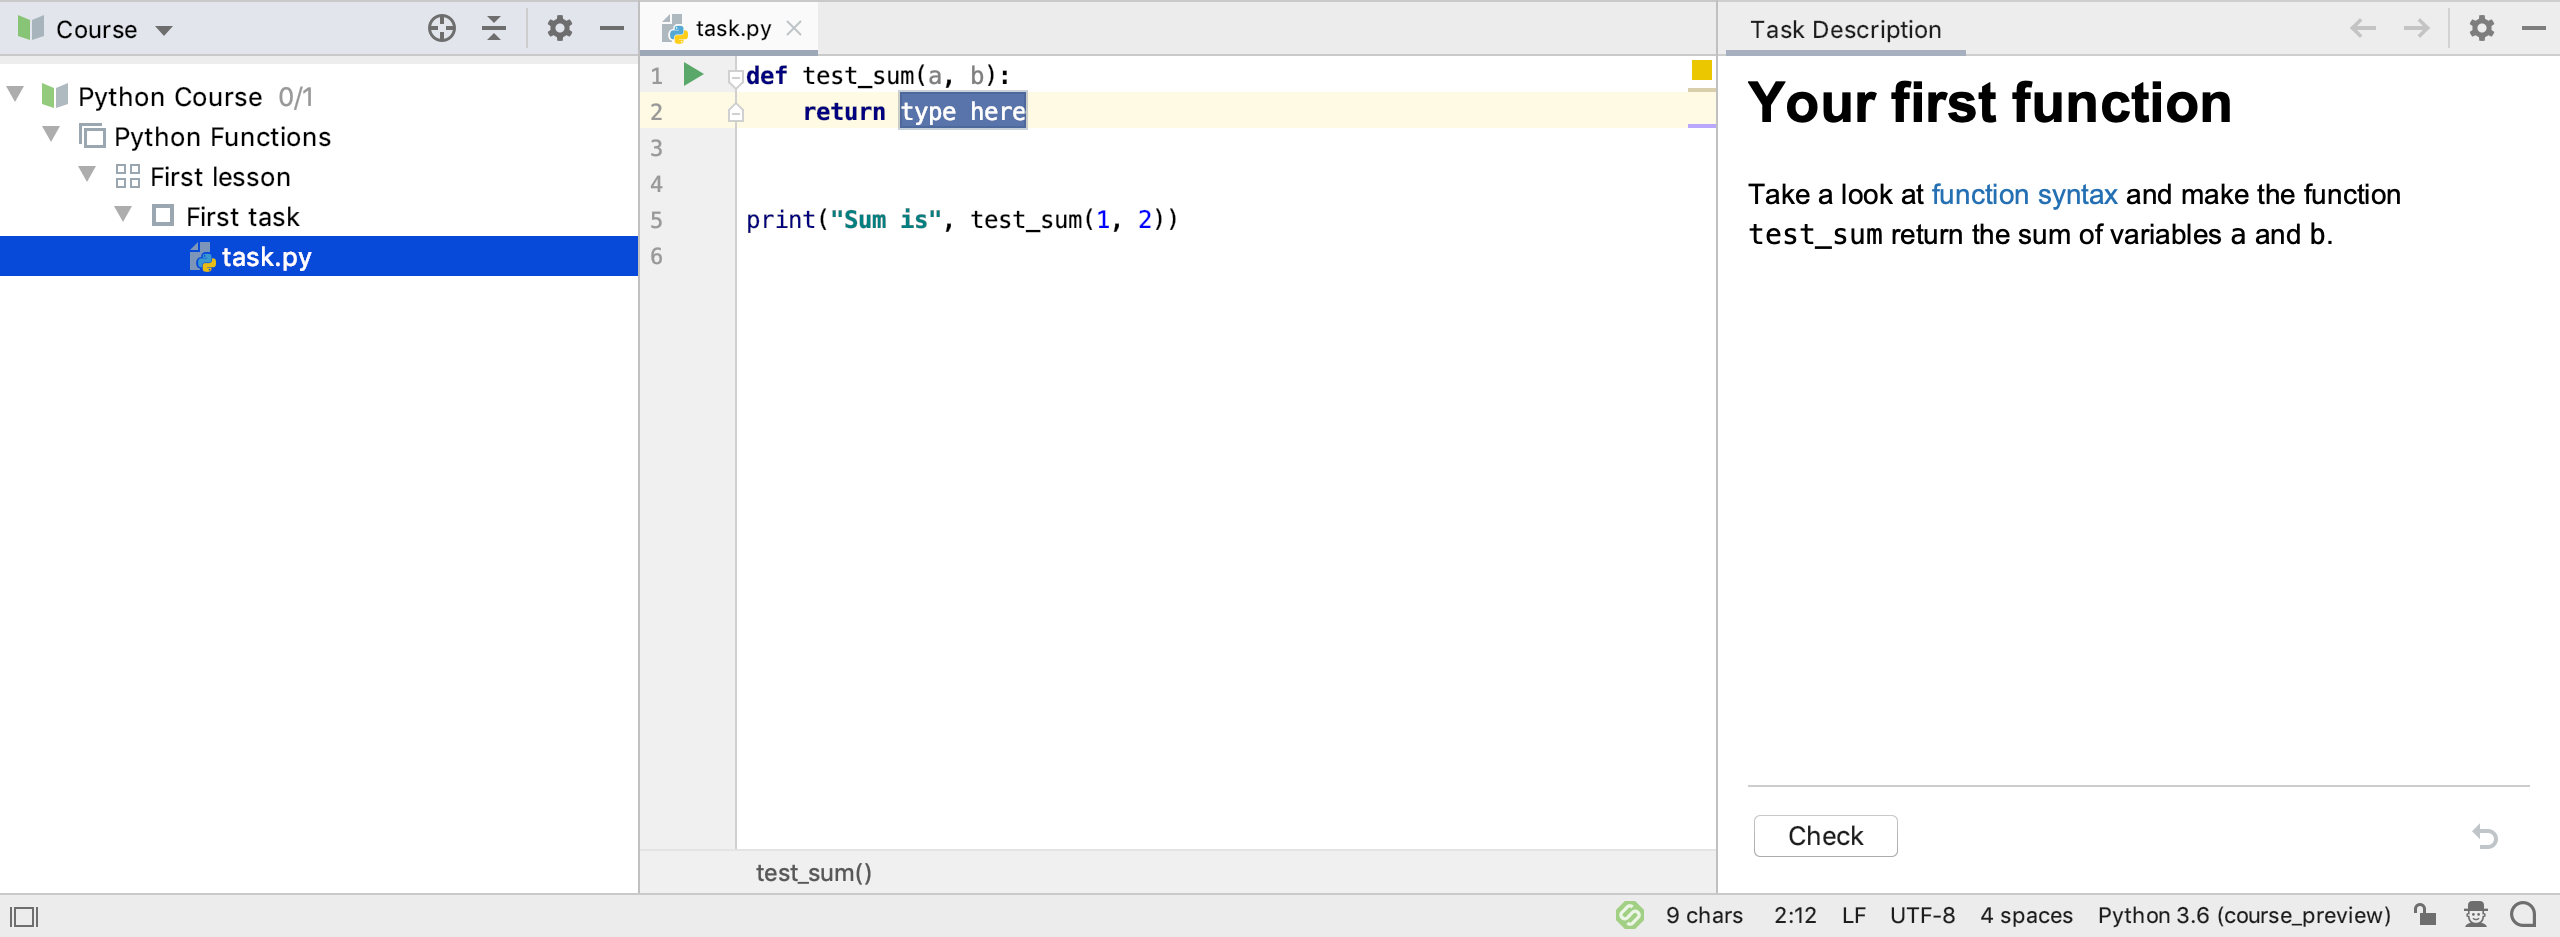Click the Check button
Screen dimensions: 2560x937
[1825, 836]
